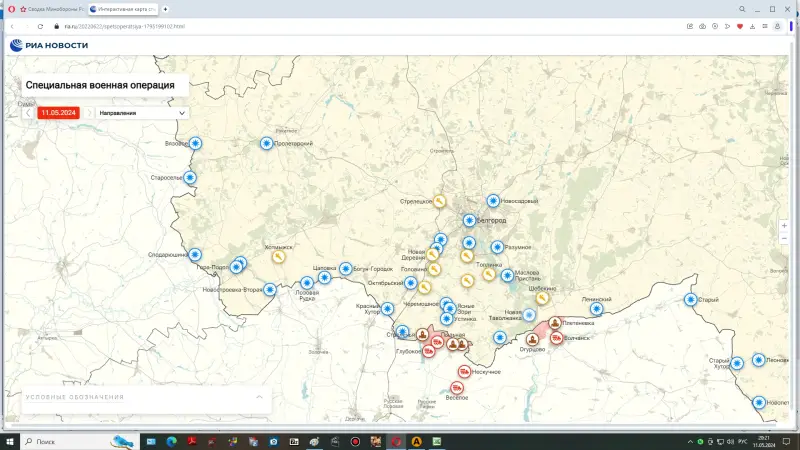Image resolution: width=800 pixels, height=450 pixels.
Task: Go to previous date with left arrow
Action: (28, 113)
